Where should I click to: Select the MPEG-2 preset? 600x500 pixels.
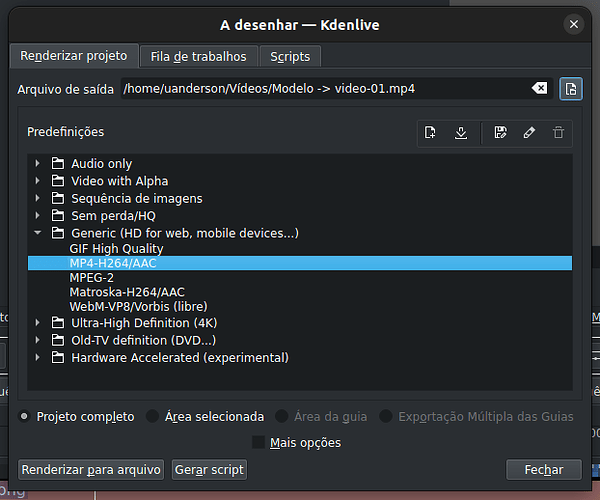pos(91,278)
